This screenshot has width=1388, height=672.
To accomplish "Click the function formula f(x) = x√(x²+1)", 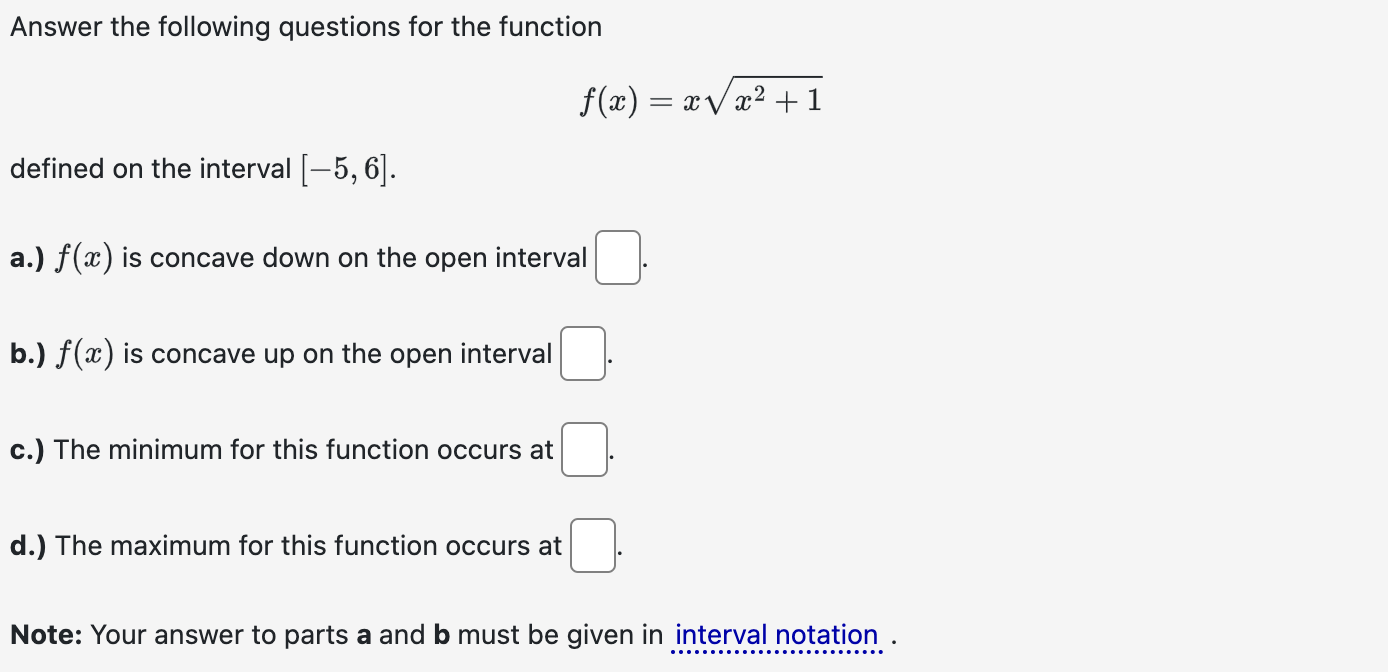I will pos(699,96).
